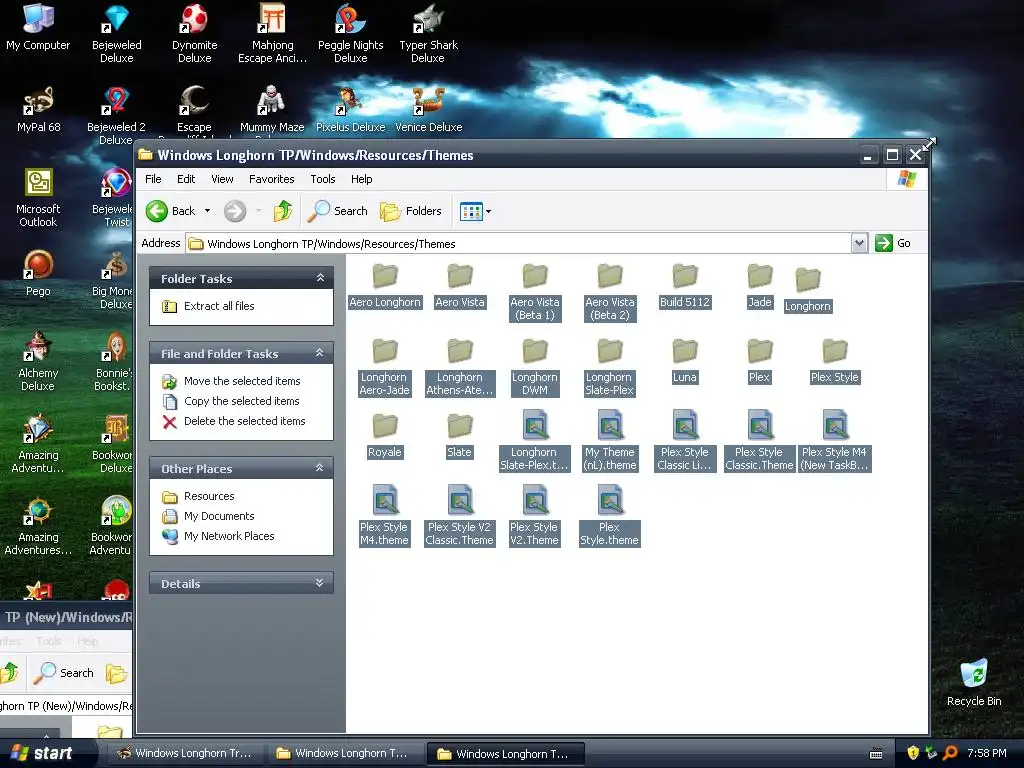Select the Royale folder
1024x768 pixels.
pyautogui.click(x=385, y=436)
